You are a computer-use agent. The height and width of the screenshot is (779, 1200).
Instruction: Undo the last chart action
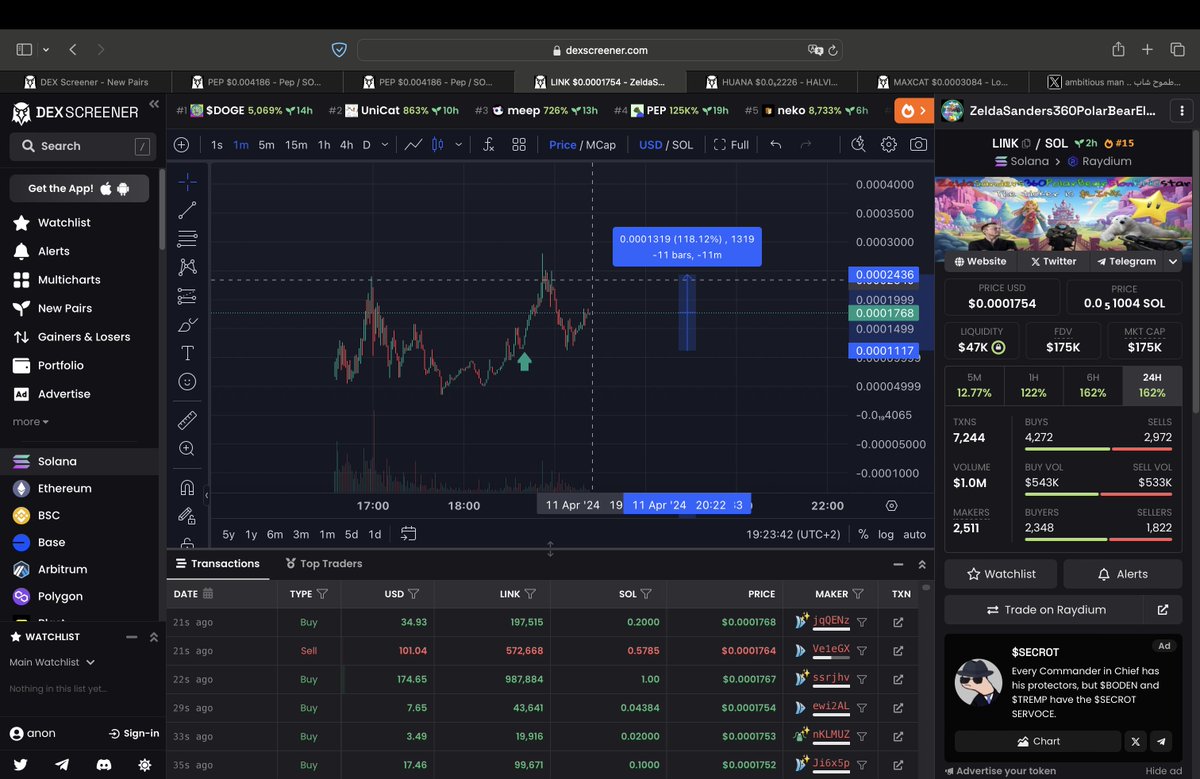coord(775,145)
